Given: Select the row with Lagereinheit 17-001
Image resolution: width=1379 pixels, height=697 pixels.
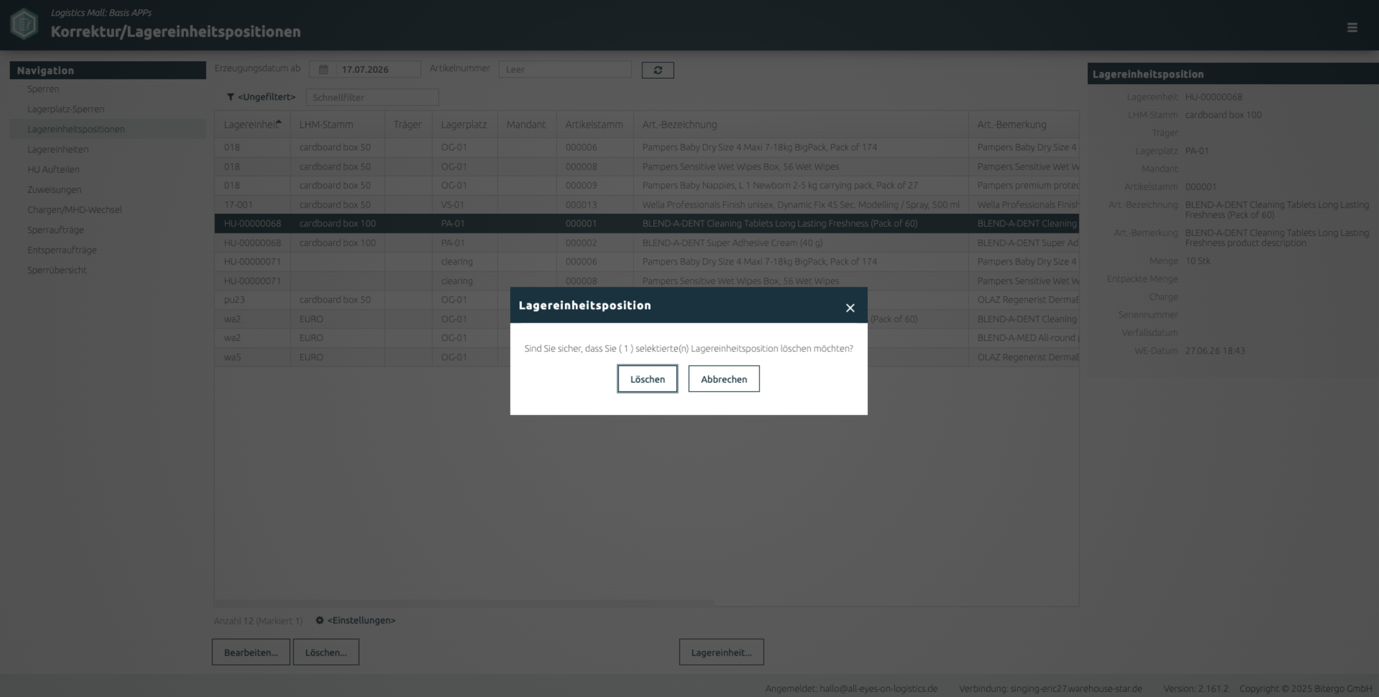Looking at the screenshot, I should click(x=646, y=204).
